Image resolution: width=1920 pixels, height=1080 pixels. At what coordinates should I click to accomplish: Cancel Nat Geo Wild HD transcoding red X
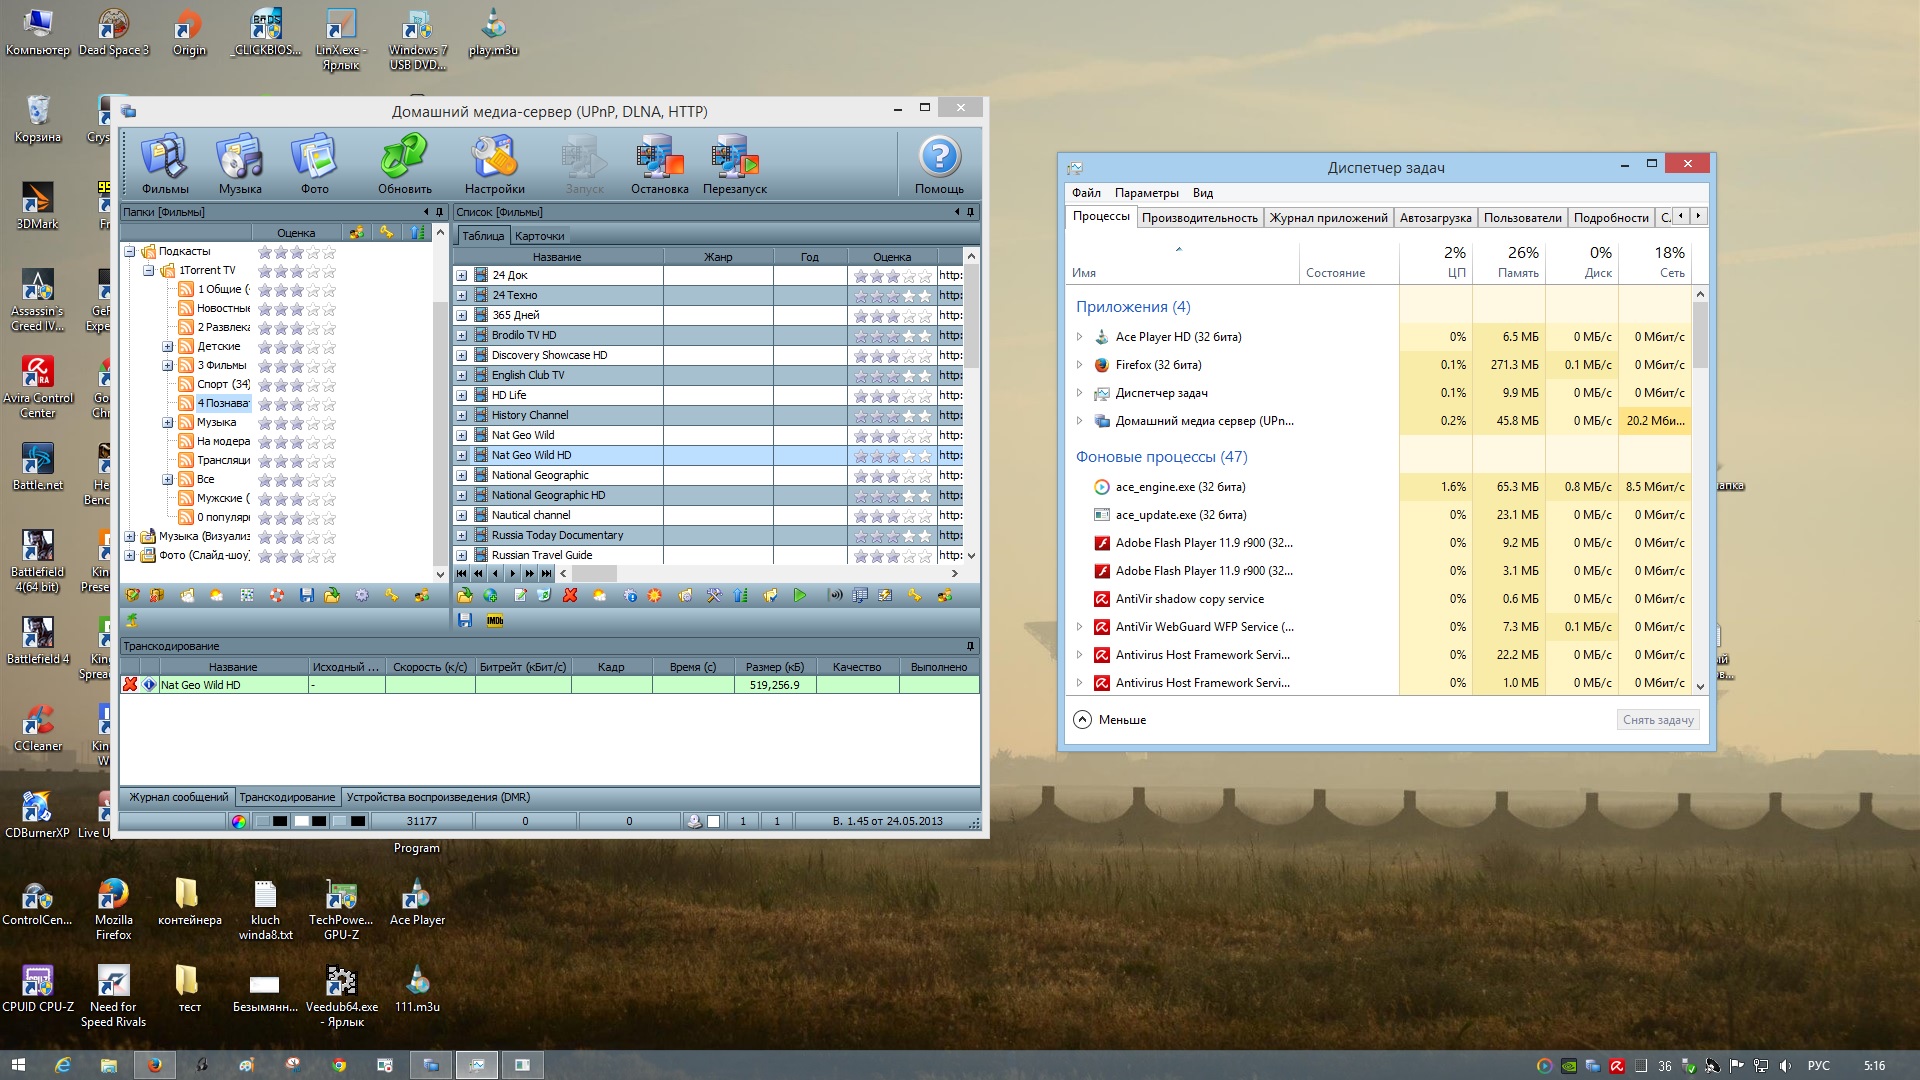(x=130, y=685)
